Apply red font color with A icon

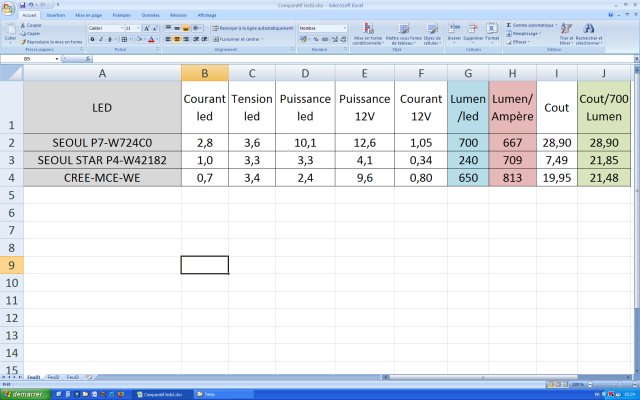point(151,39)
